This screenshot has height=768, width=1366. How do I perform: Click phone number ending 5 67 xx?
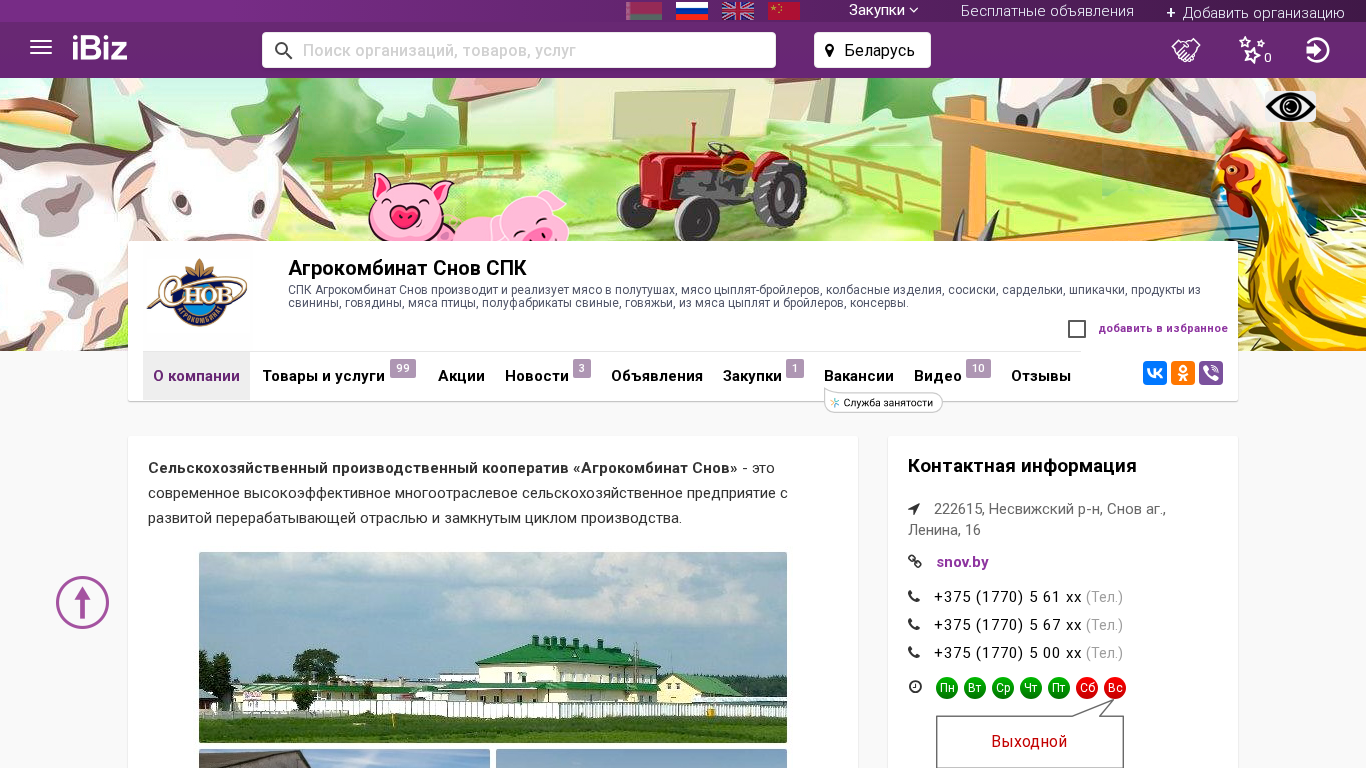pyautogui.click(x=1008, y=625)
